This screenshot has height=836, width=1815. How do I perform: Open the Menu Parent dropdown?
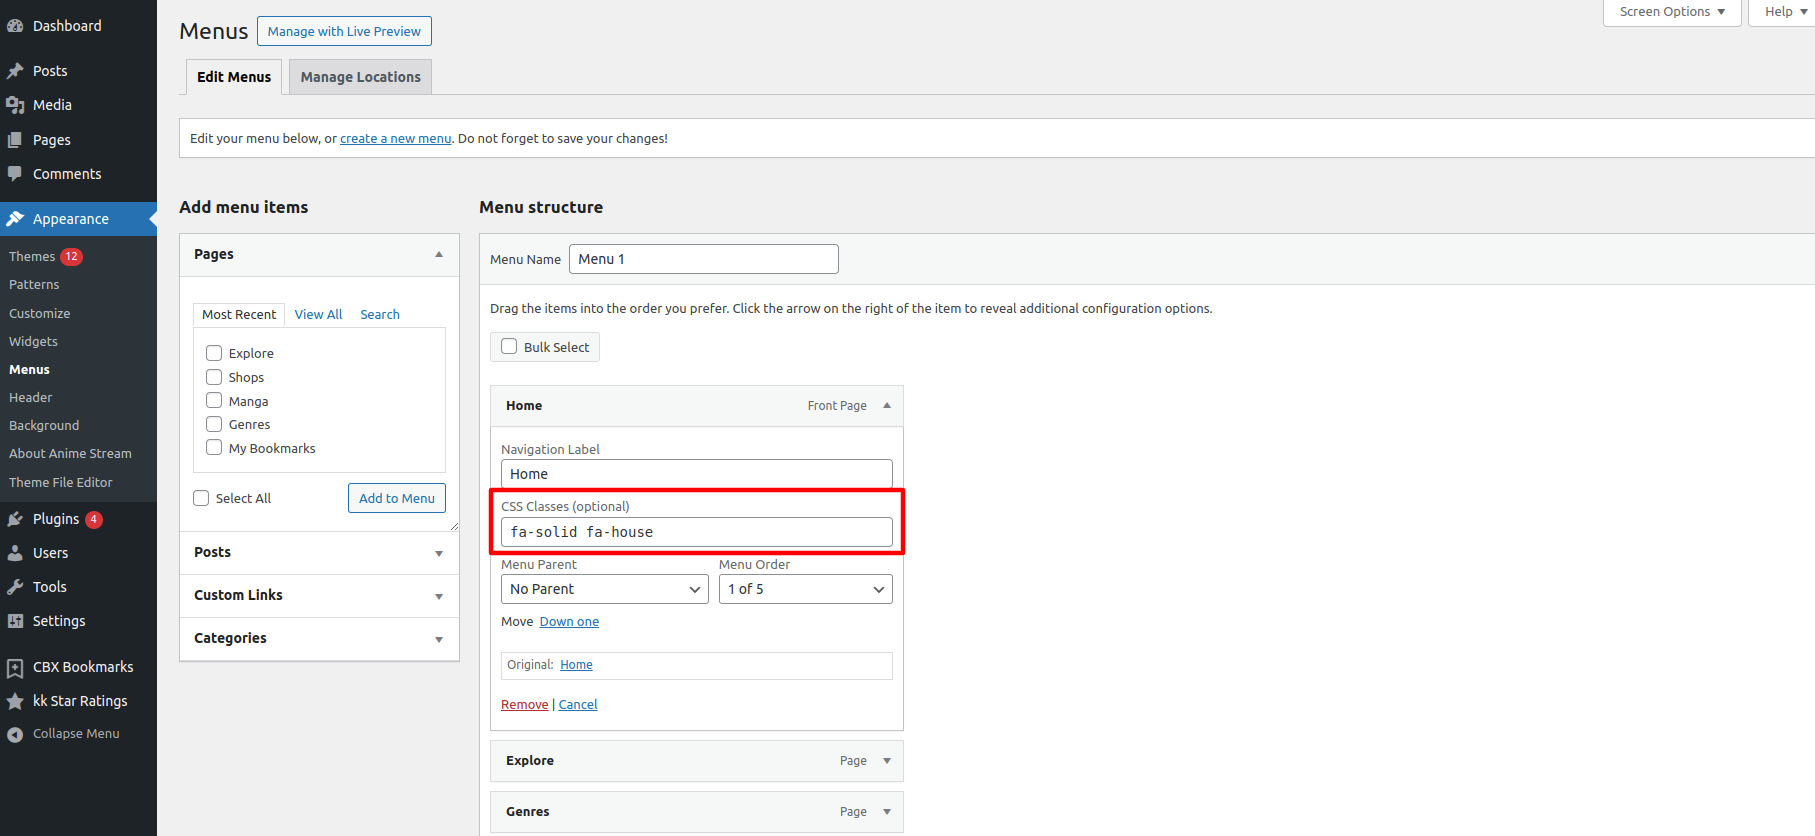point(604,589)
